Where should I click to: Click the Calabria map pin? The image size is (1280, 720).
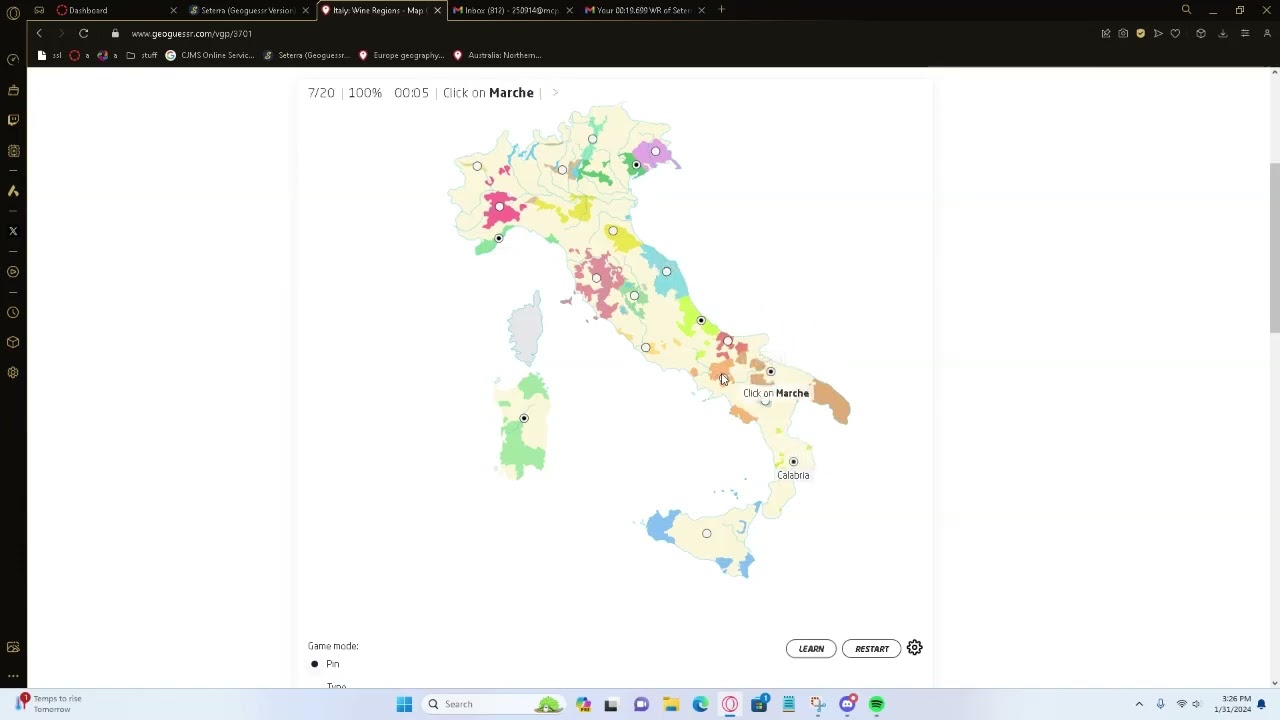[x=793, y=462]
